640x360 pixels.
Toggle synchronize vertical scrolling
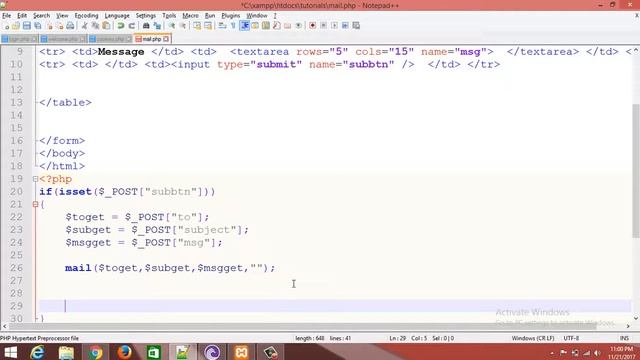[197, 26]
